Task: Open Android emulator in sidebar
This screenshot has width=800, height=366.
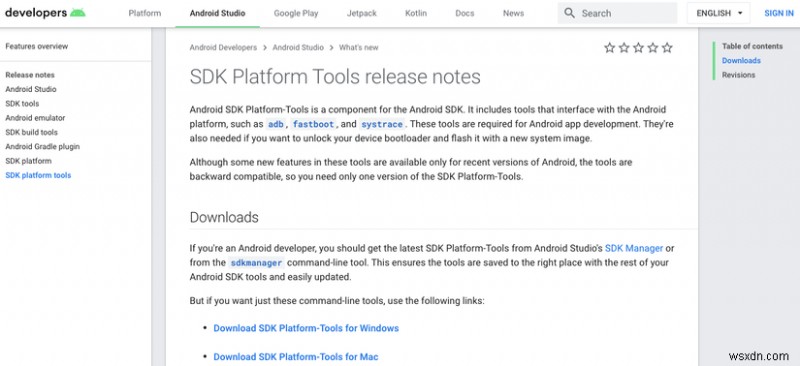Action: click(x=35, y=118)
